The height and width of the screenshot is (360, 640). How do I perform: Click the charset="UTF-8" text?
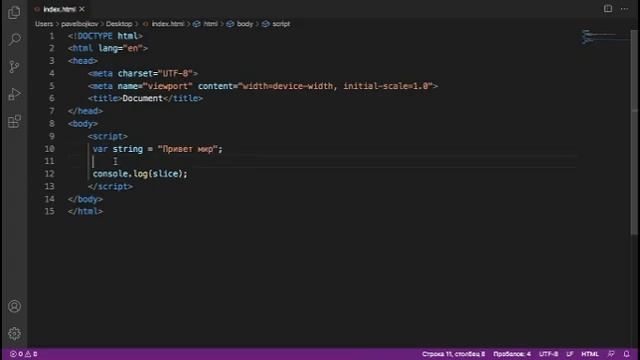[x=155, y=73]
